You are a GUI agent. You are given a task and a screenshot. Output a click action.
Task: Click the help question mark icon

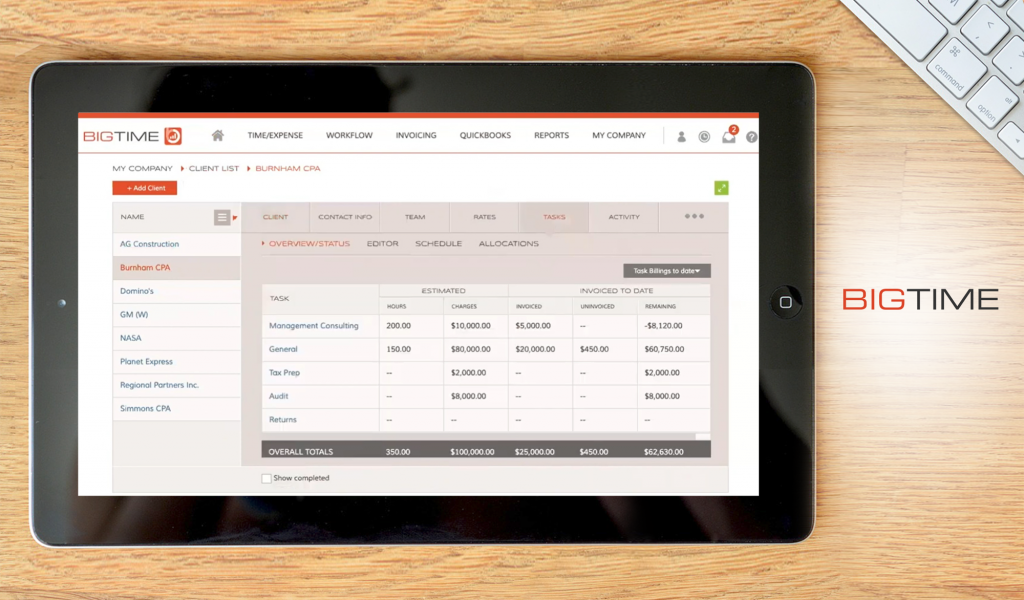(751, 137)
